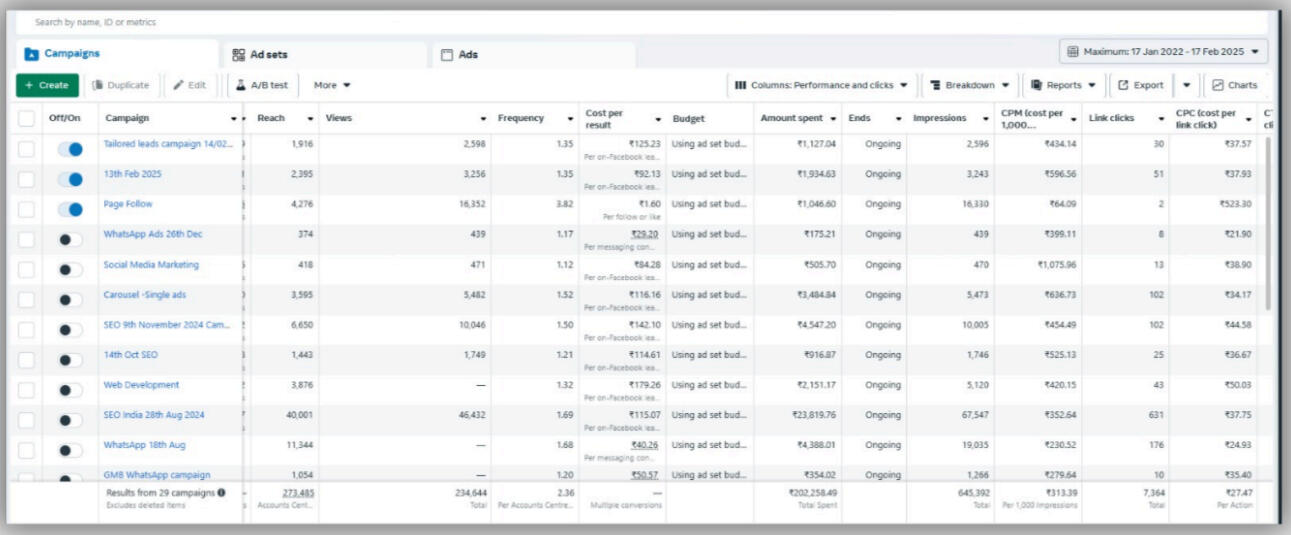Click the Campaigns folder icon

point(31,54)
